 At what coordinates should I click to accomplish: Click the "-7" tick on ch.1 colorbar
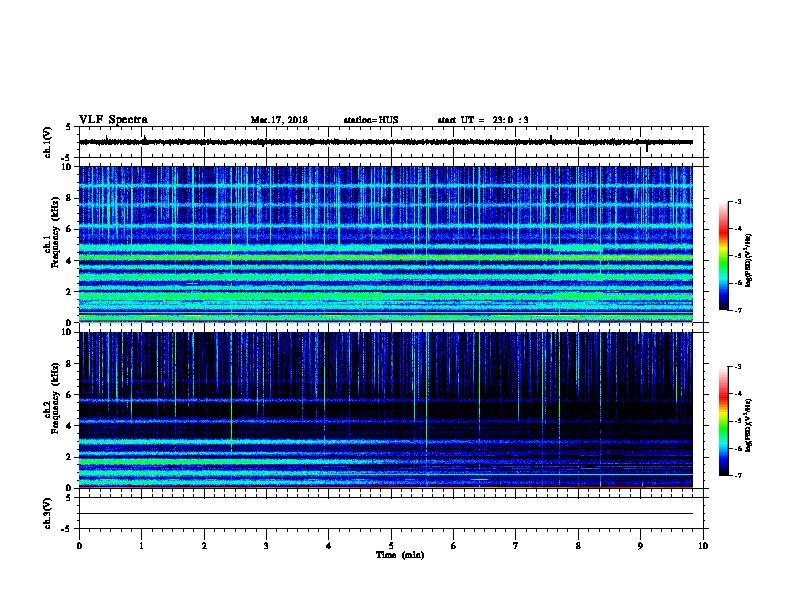coord(737,310)
